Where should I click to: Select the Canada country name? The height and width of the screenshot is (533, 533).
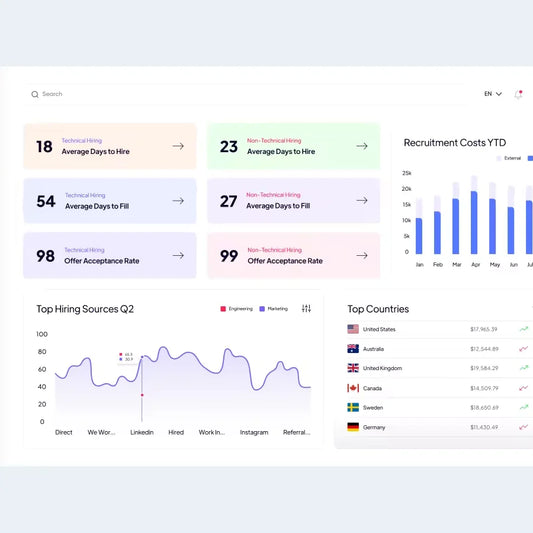[x=372, y=388]
